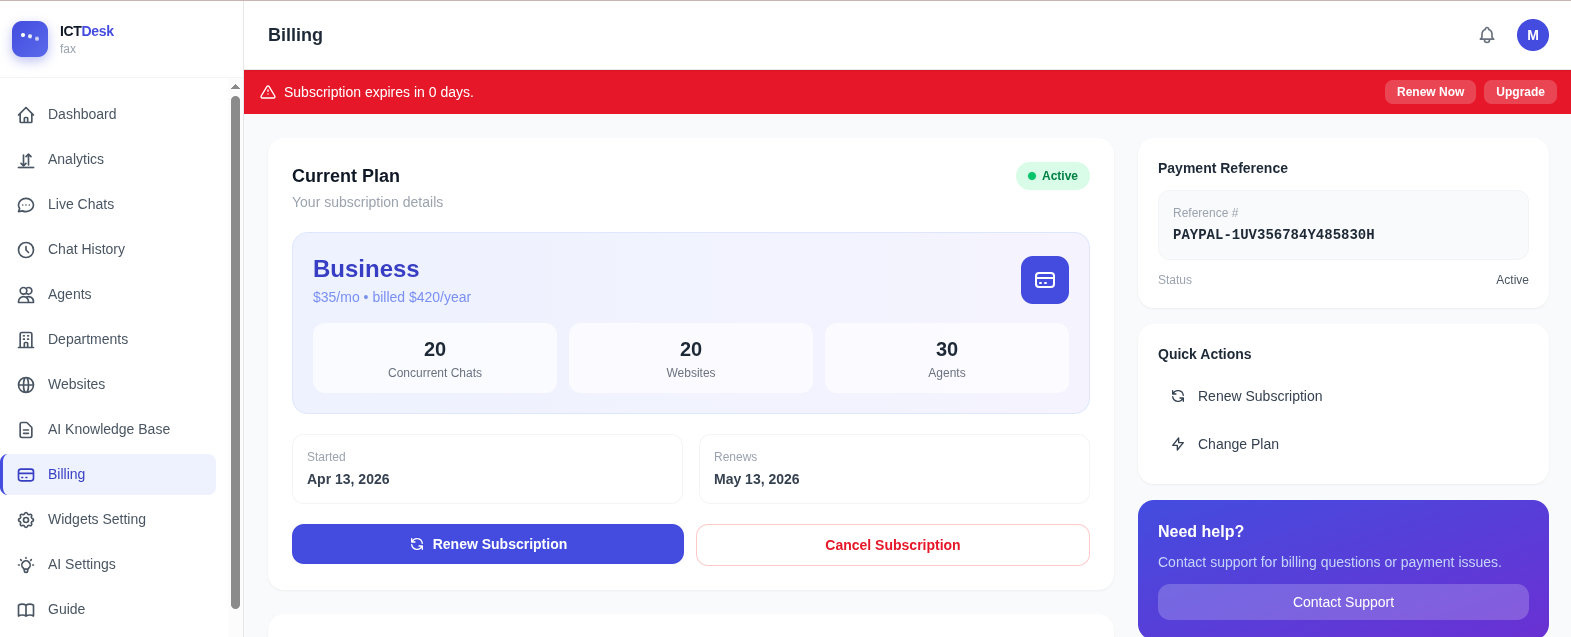
Task: Click the Live Chats bubble icon
Action: (26, 205)
